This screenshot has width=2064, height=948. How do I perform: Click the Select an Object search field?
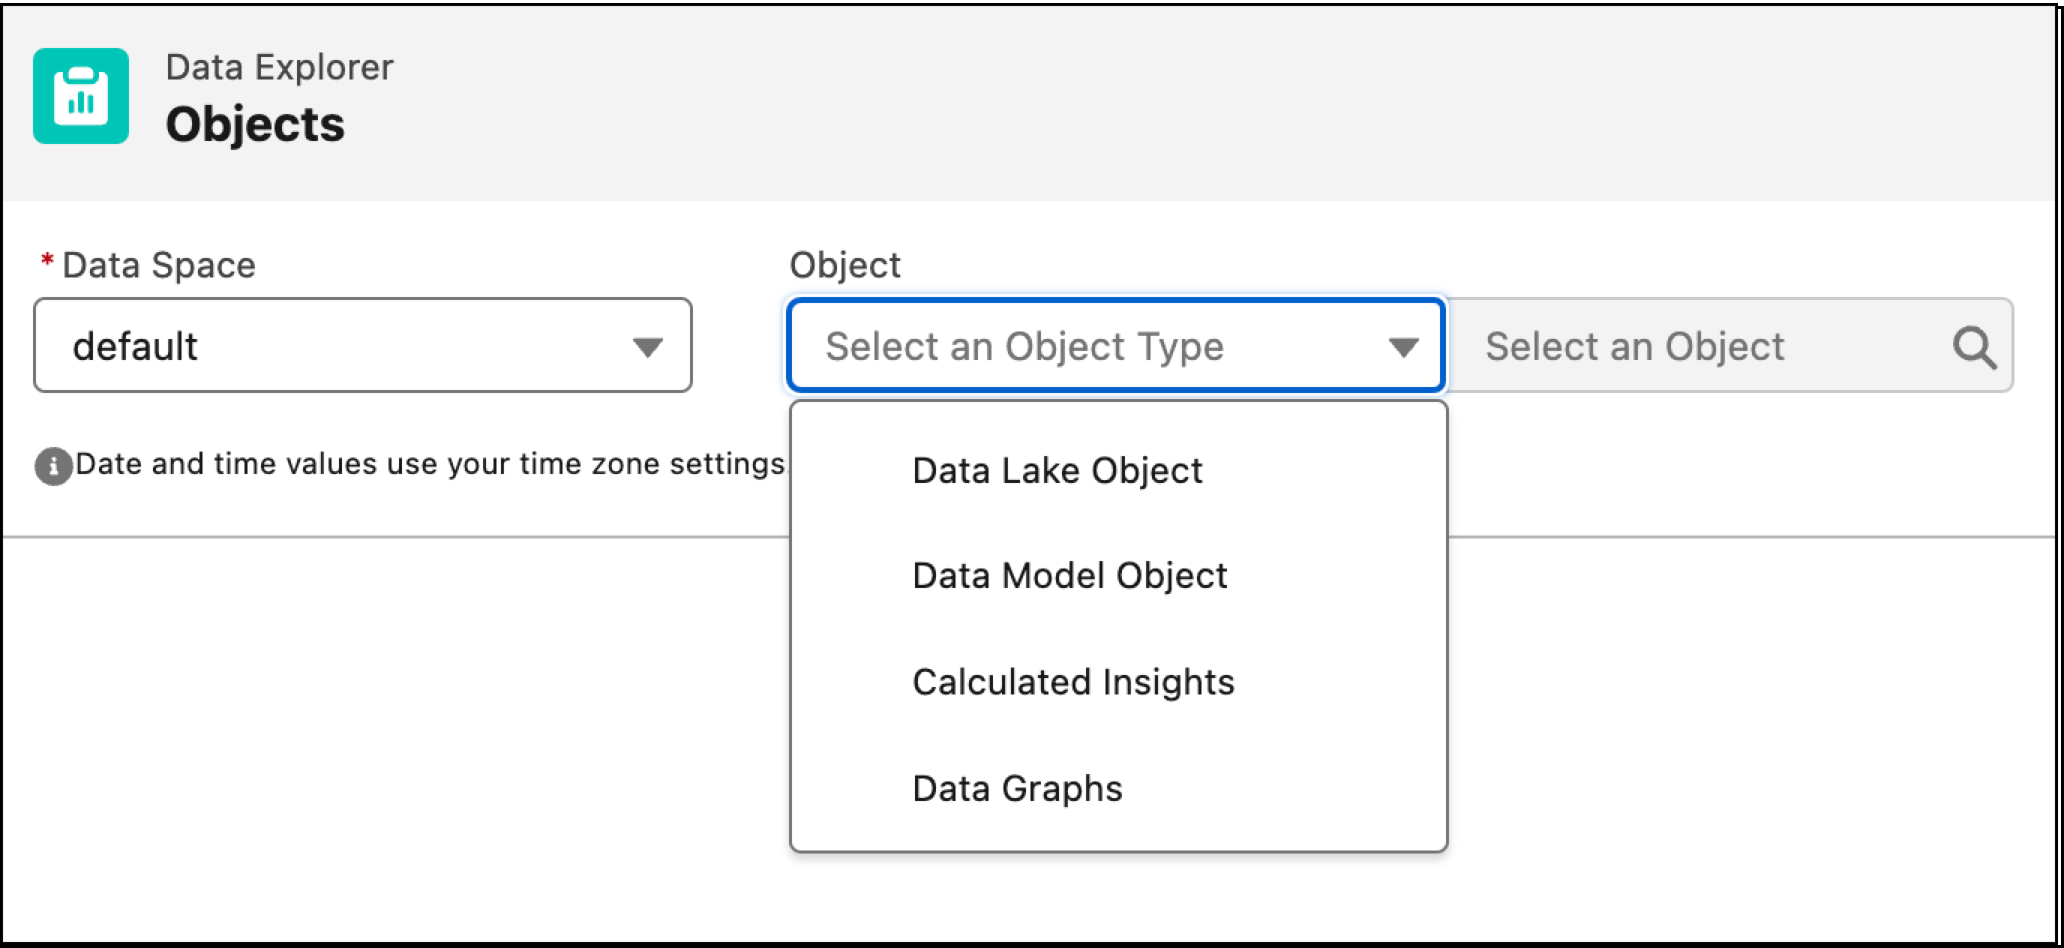click(1730, 345)
